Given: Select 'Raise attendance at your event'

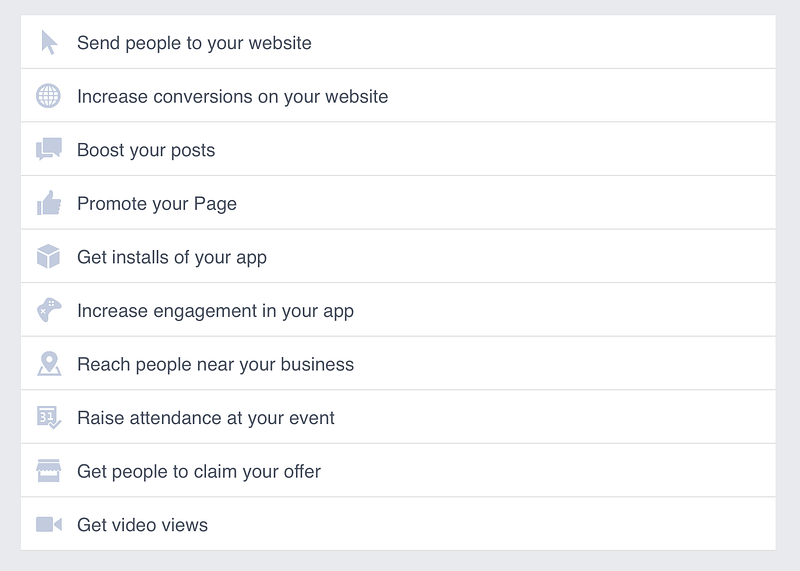Looking at the screenshot, I should point(398,417).
